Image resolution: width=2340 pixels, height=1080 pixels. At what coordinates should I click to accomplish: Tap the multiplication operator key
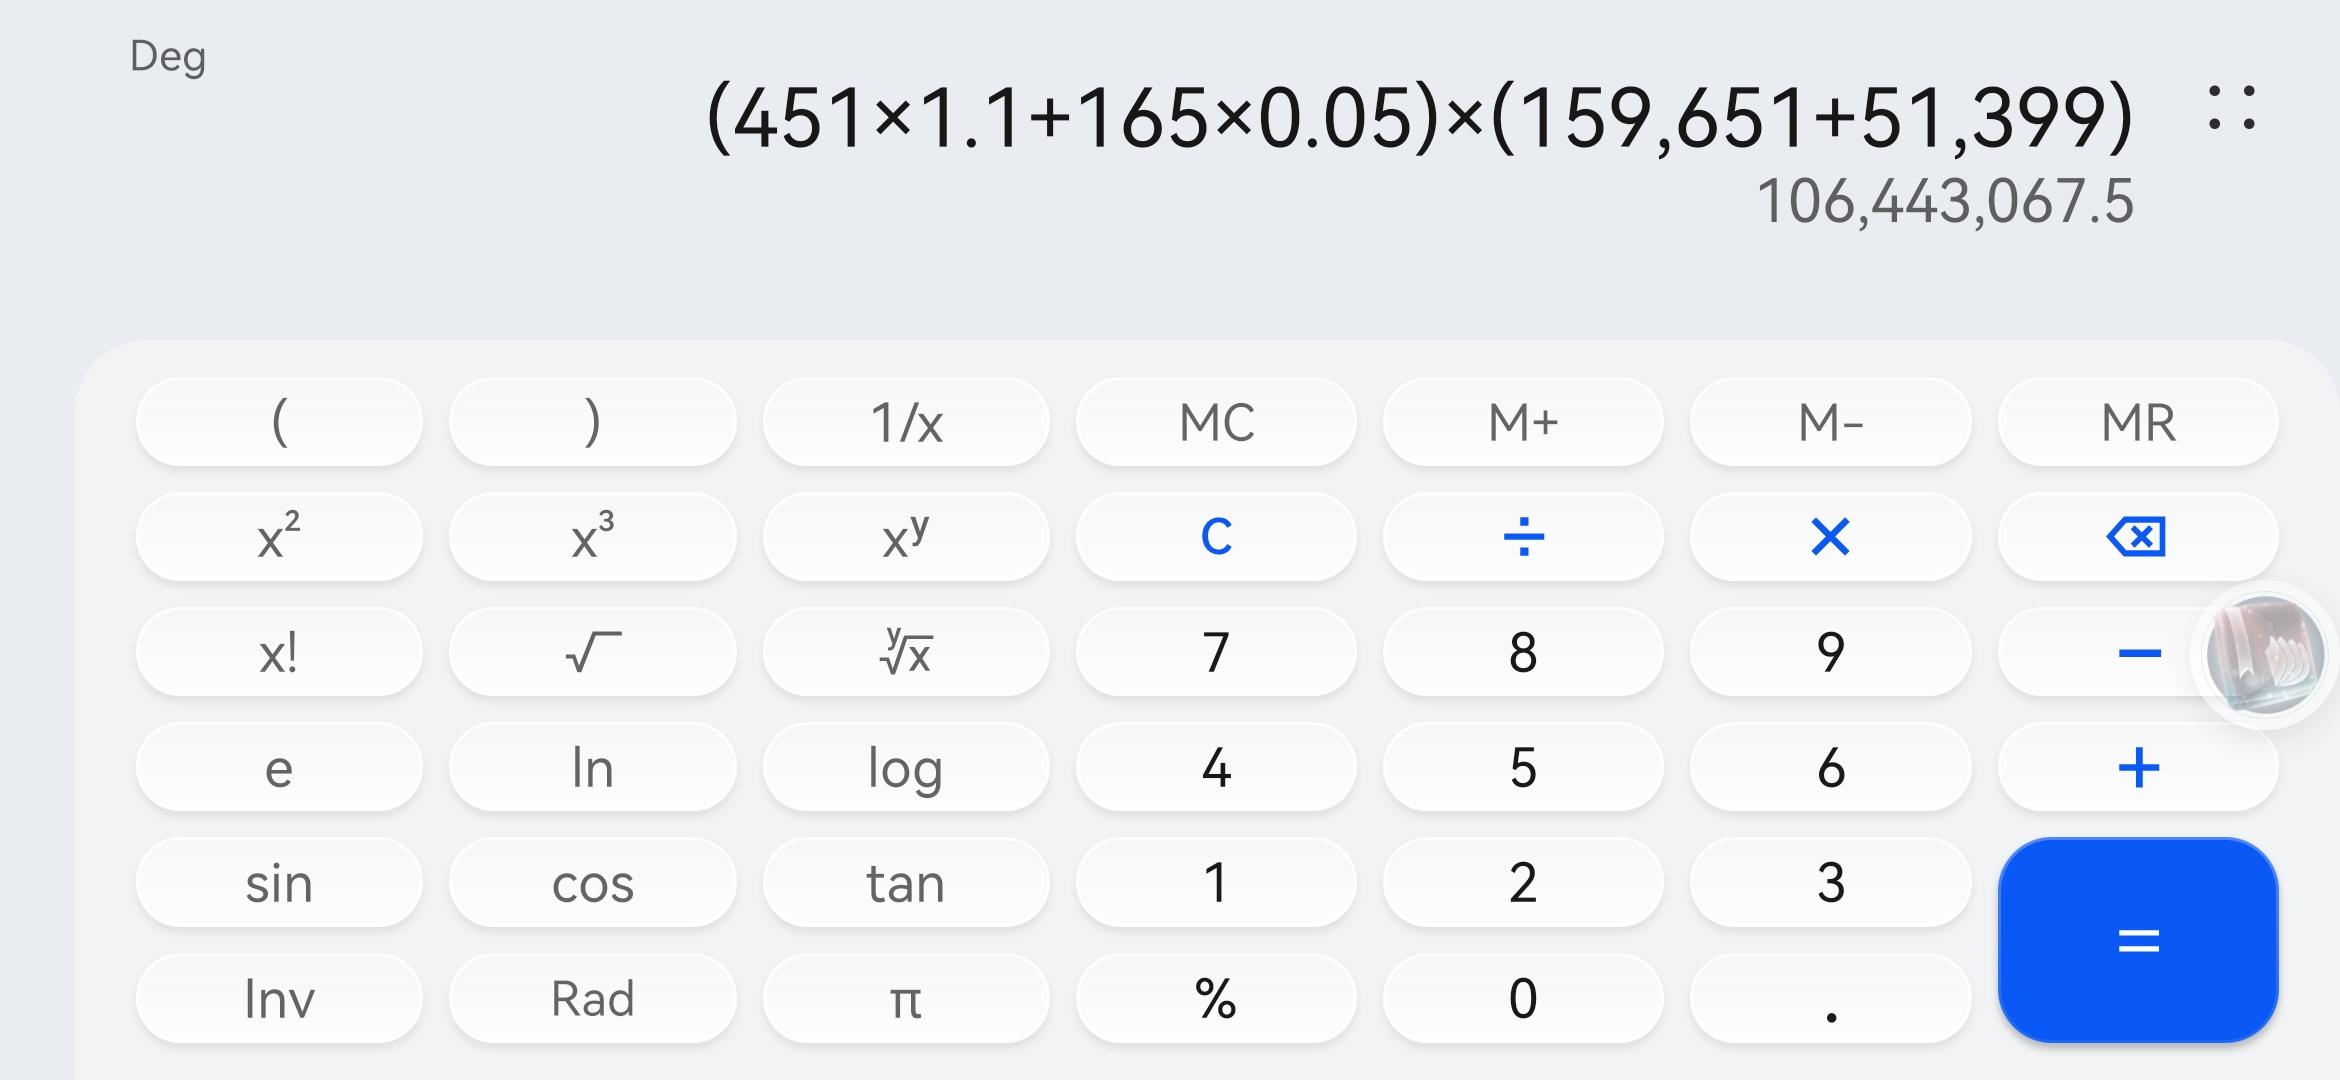pos(1830,537)
